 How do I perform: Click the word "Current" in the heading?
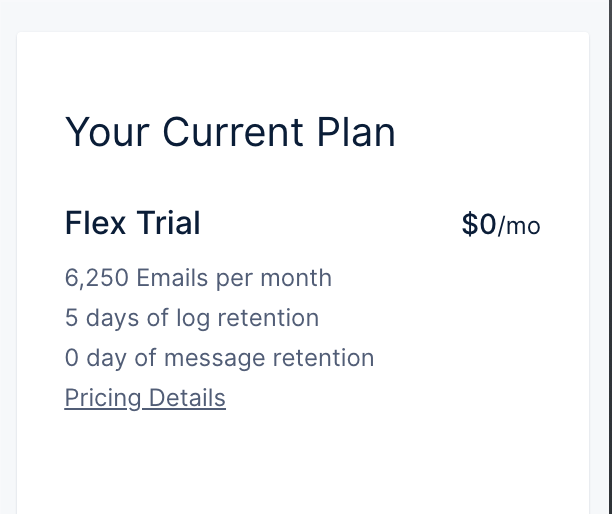point(233,132)
